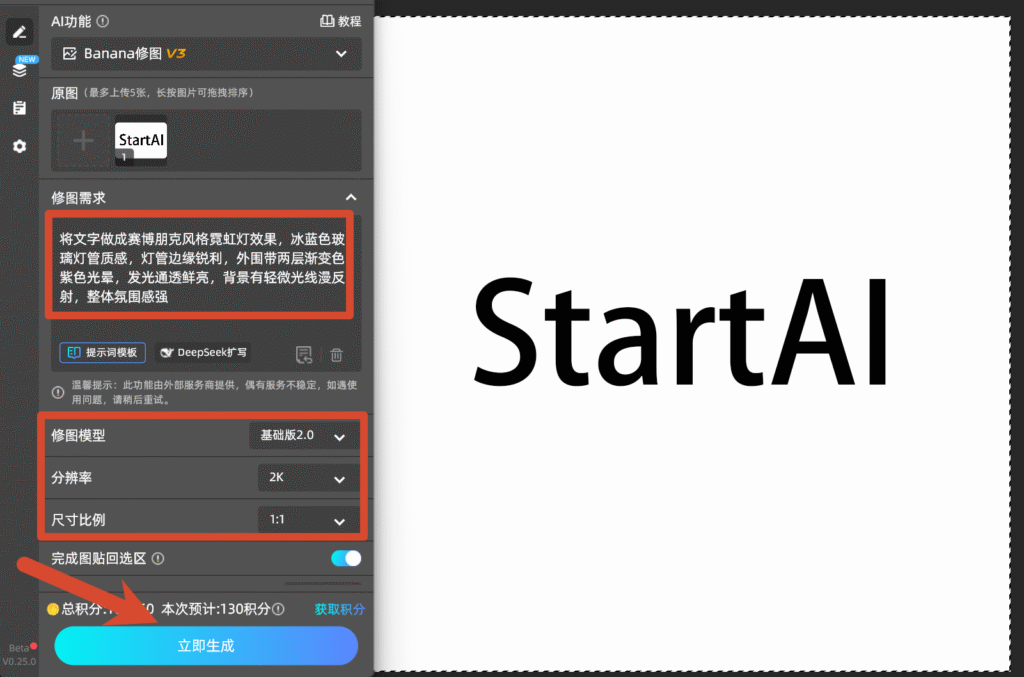Click info icon next to 完成图贴回选区
Viewport: 1024px width, 677px height.
tap(158, 558)
